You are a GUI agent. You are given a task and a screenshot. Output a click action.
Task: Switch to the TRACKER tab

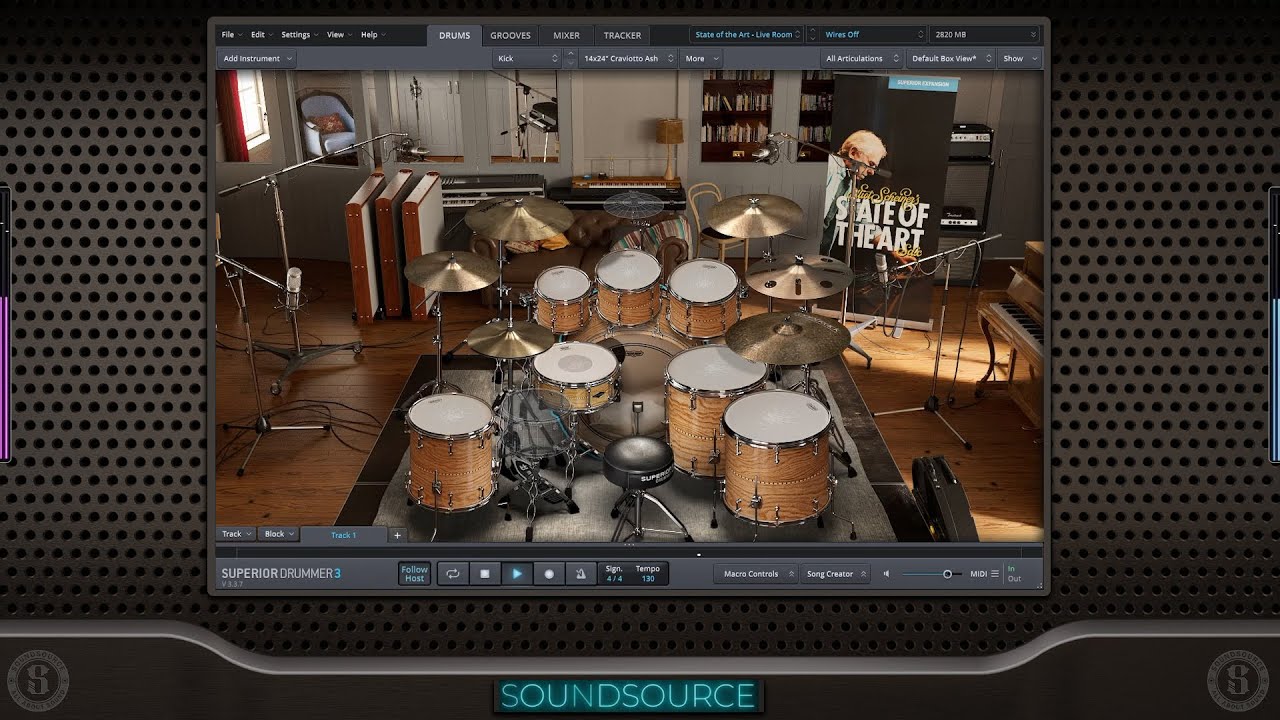point(622,35)
